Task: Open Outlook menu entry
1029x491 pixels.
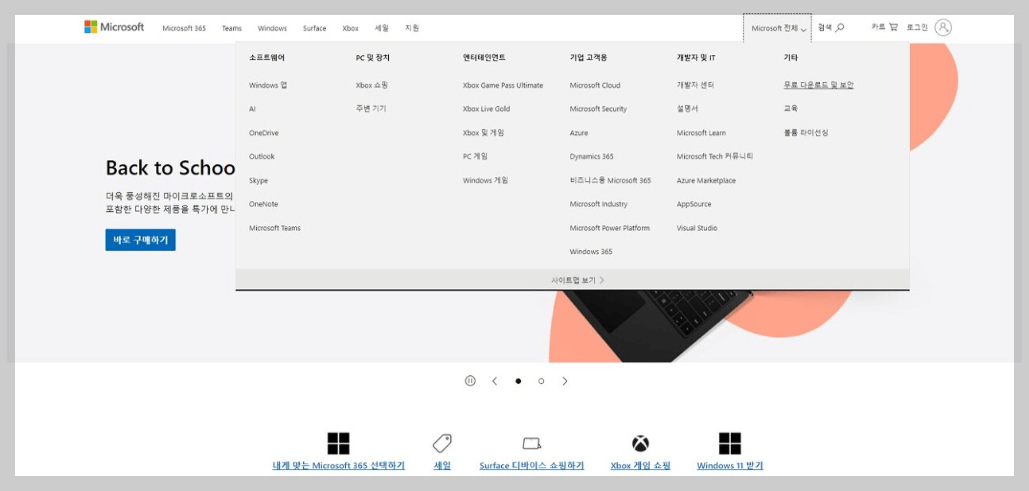Action: click(x=262, y=156)
